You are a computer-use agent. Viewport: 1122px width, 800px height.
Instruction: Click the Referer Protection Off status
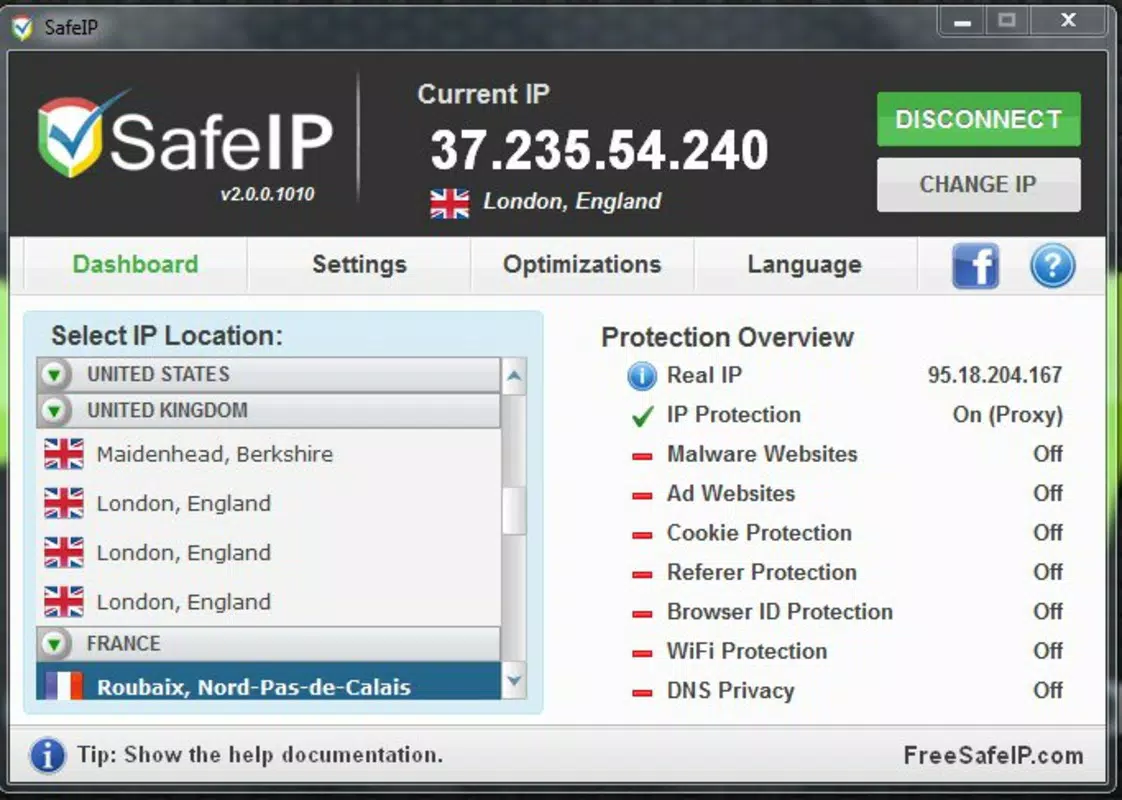coord(1048,572)
